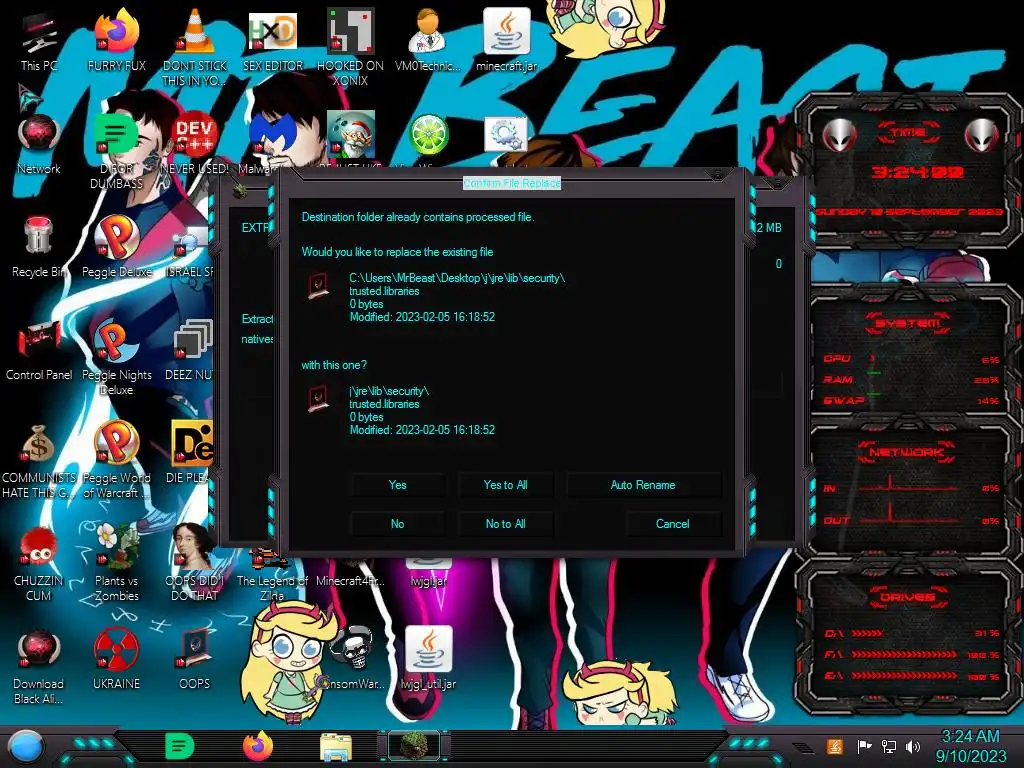Open the Firefox icon labeled FURRY FUX
This screenshot has height=768, width=1024.
(x=116, y=40)
